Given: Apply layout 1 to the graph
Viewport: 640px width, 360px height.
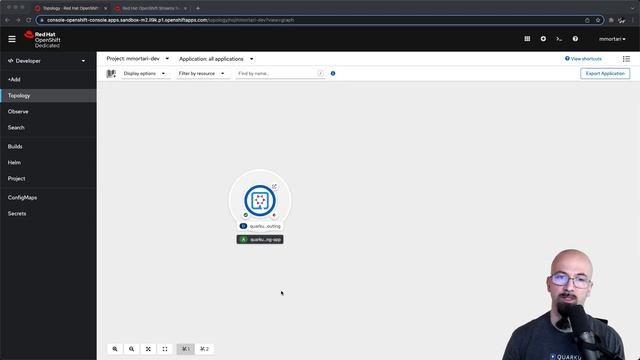Looking at the screenshot, I should click(186, 349).
